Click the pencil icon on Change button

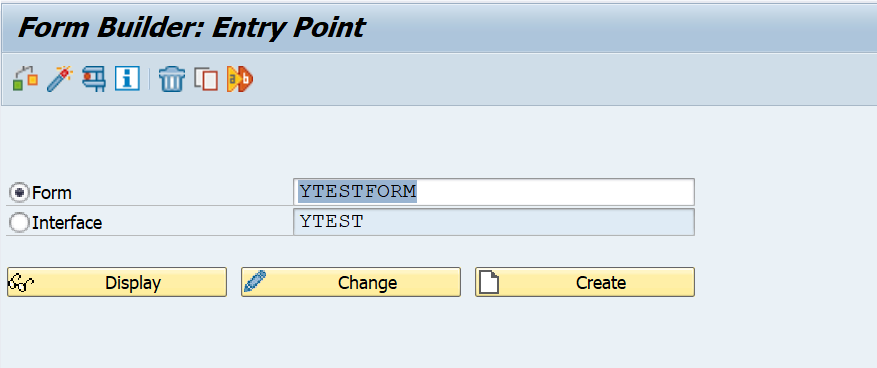tap(254, 282)
